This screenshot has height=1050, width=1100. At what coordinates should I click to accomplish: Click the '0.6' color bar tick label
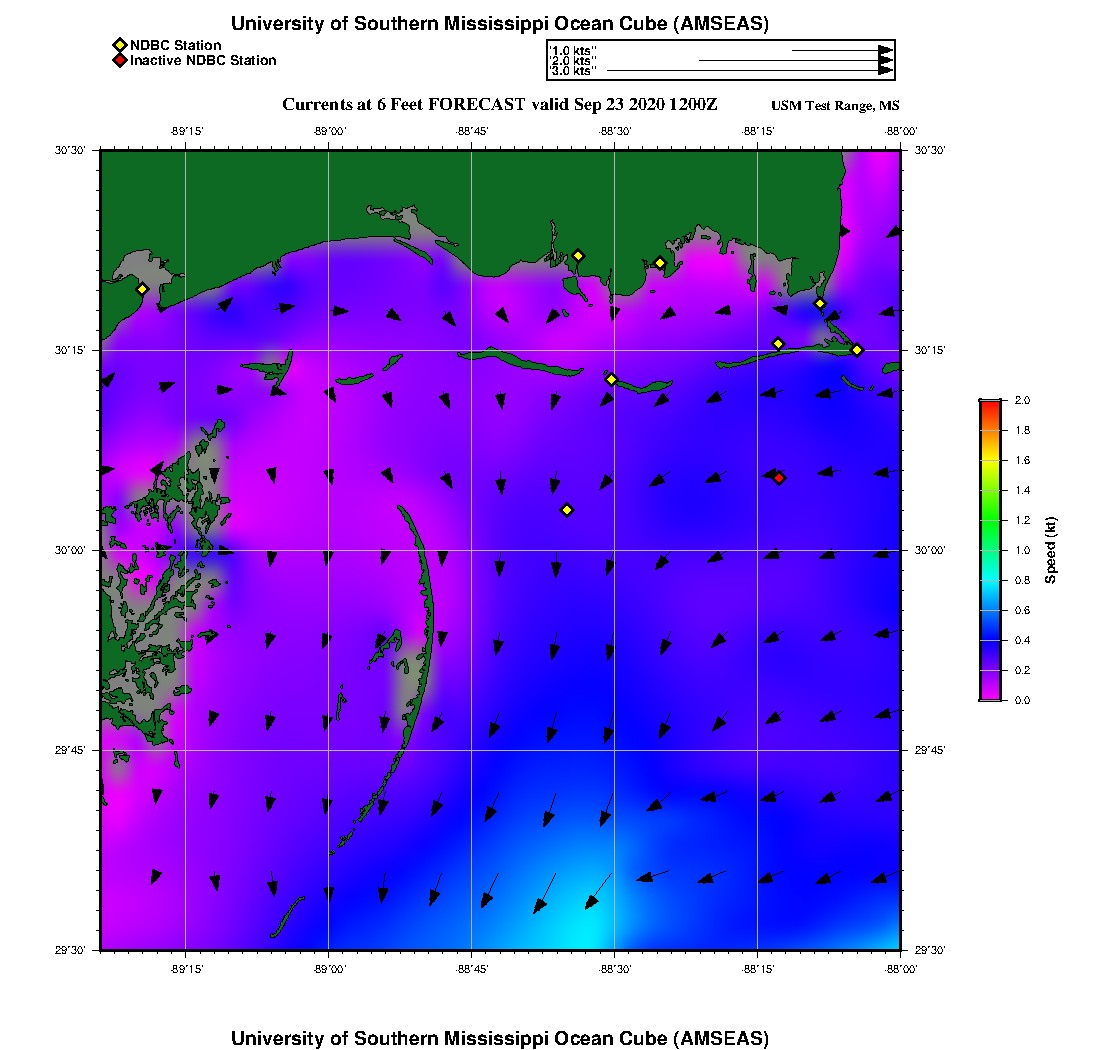tap(1022, 610)
